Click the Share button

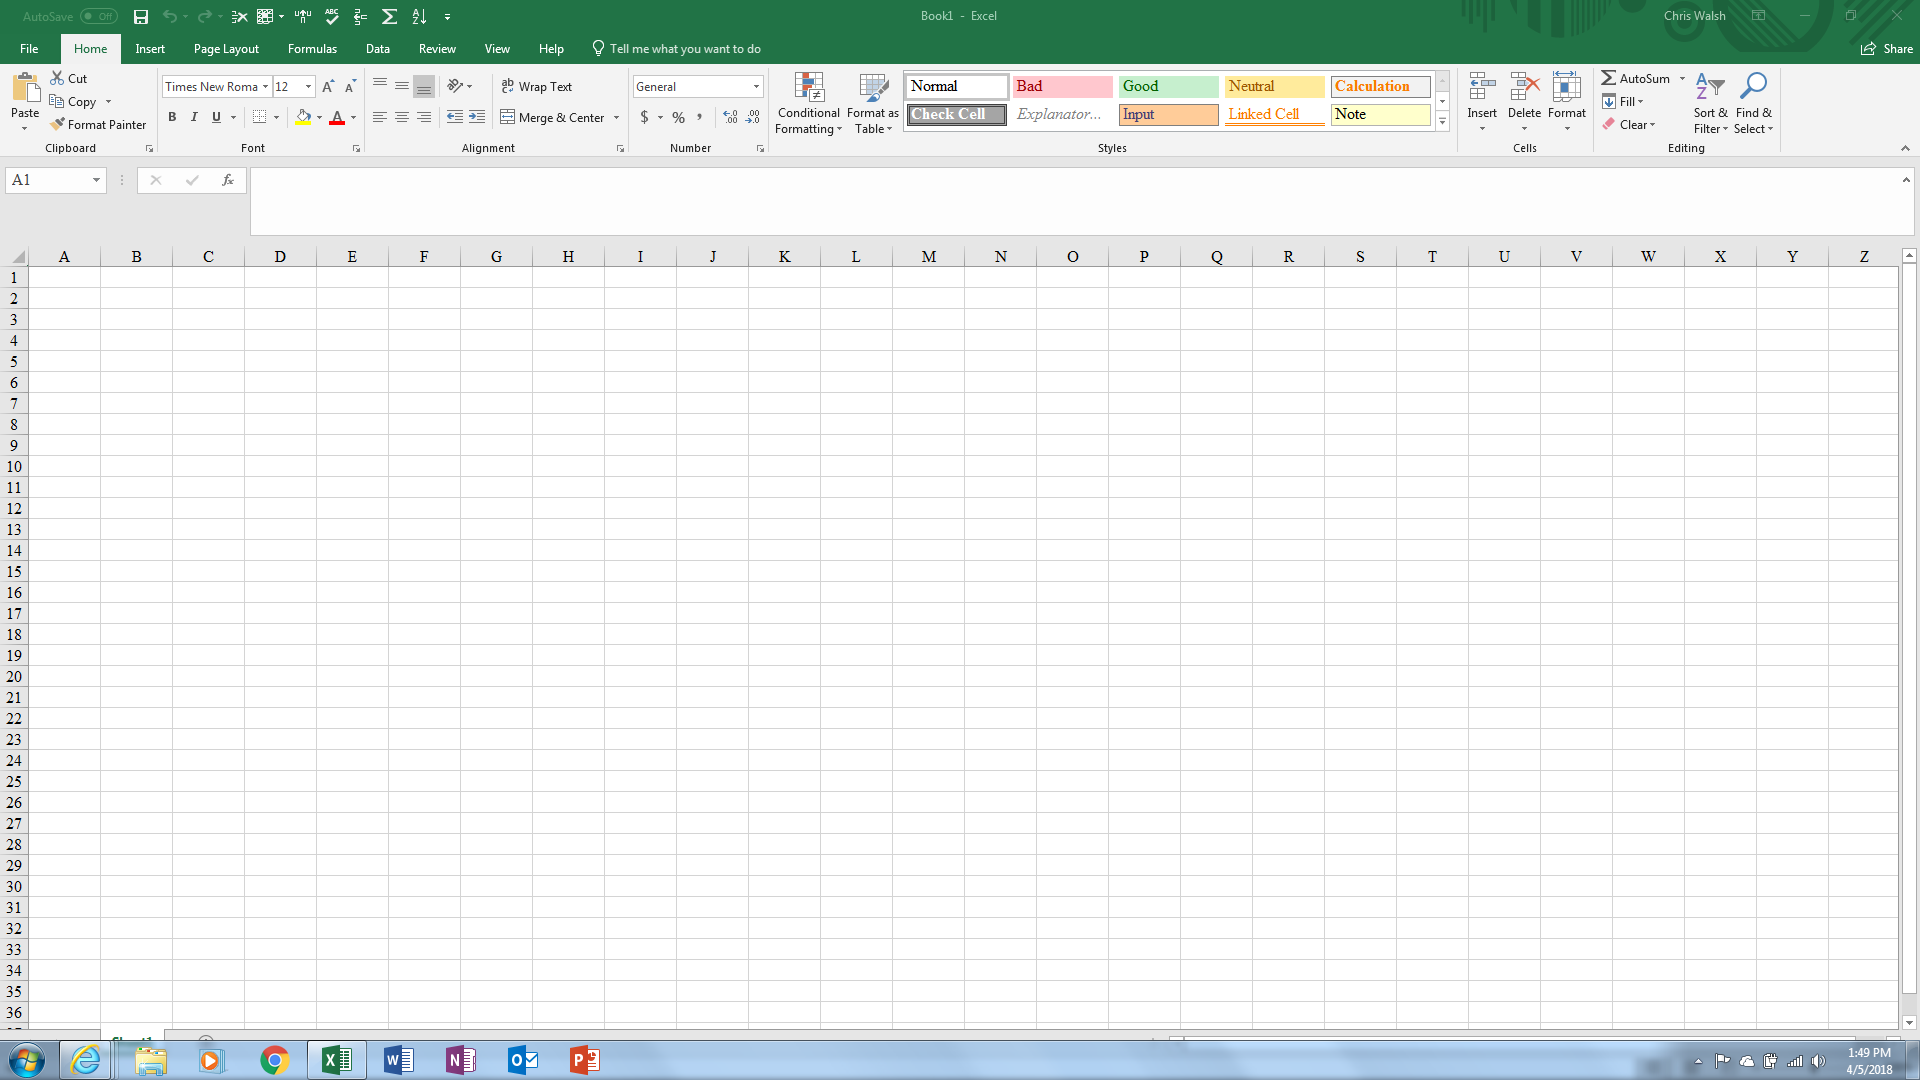(1887, 49)
